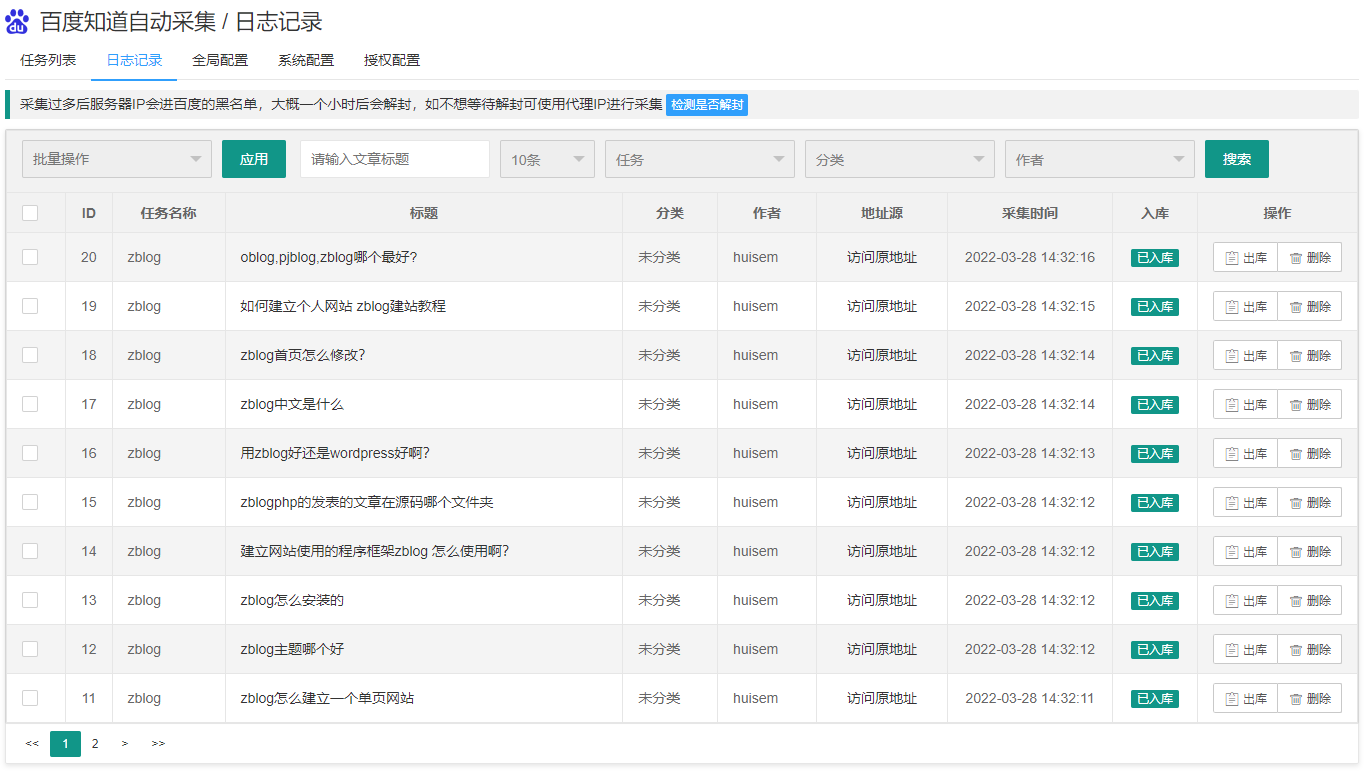Click 删除 trash button in row ID 16
This screenshot has width=1365, height=773.
[1310, 453]
